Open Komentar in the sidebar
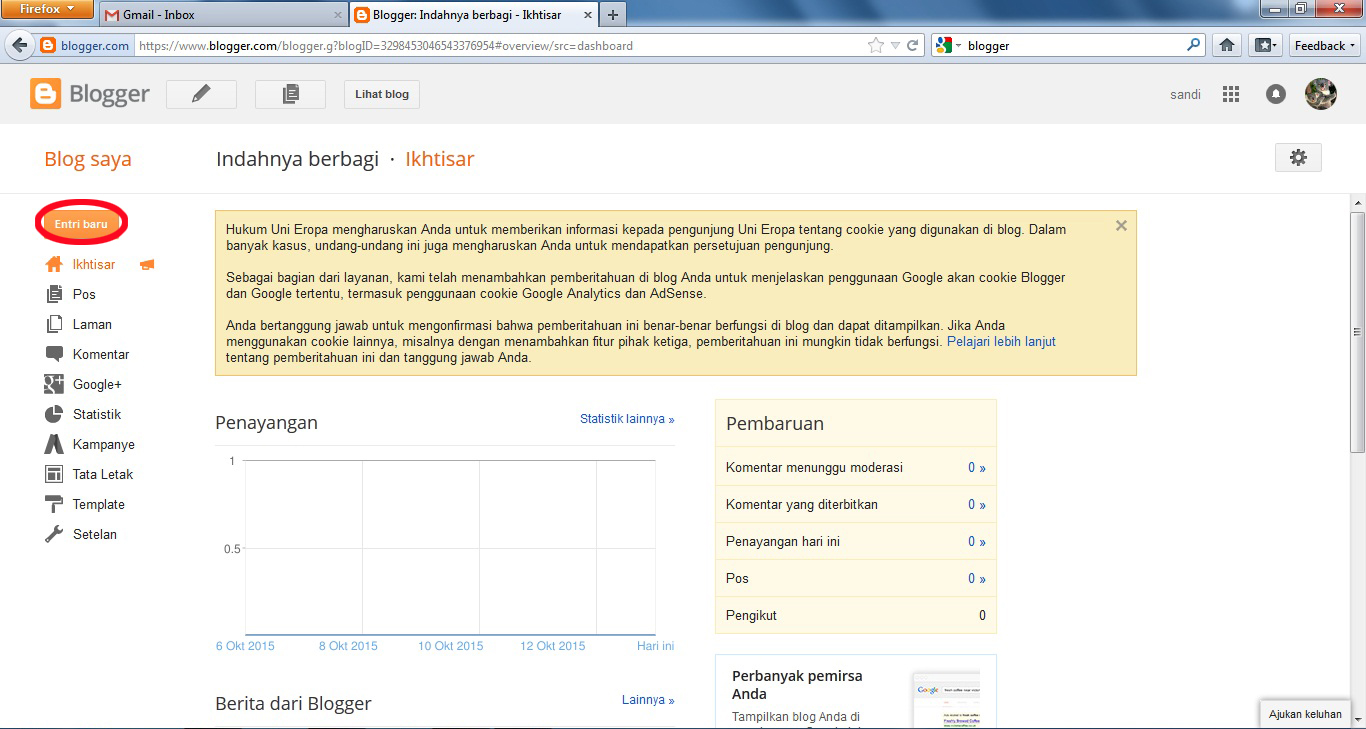The image size is (1366, 729). coord(101,355)
